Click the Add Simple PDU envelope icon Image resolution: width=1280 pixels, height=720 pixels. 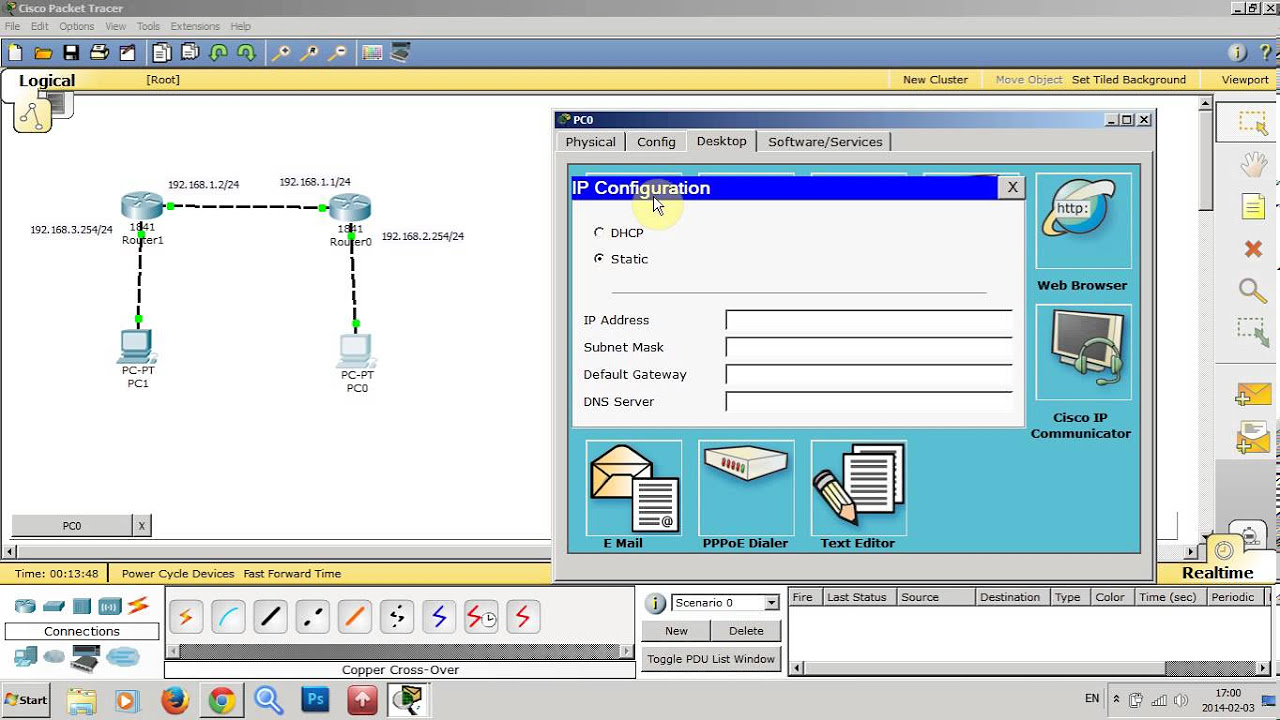[1253, 394]
